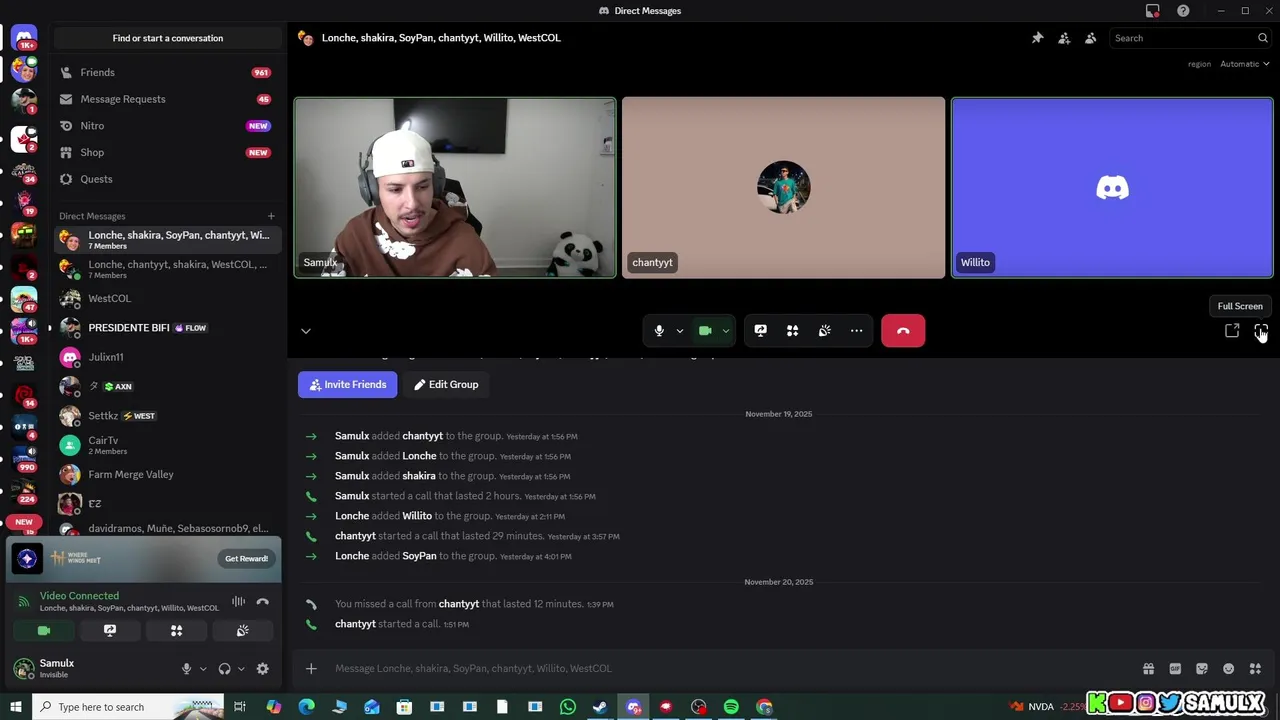The image size is (1280, 720).
Task: Open WhatsApp from the Windows taskbar
Action: [x=568, y=707]
